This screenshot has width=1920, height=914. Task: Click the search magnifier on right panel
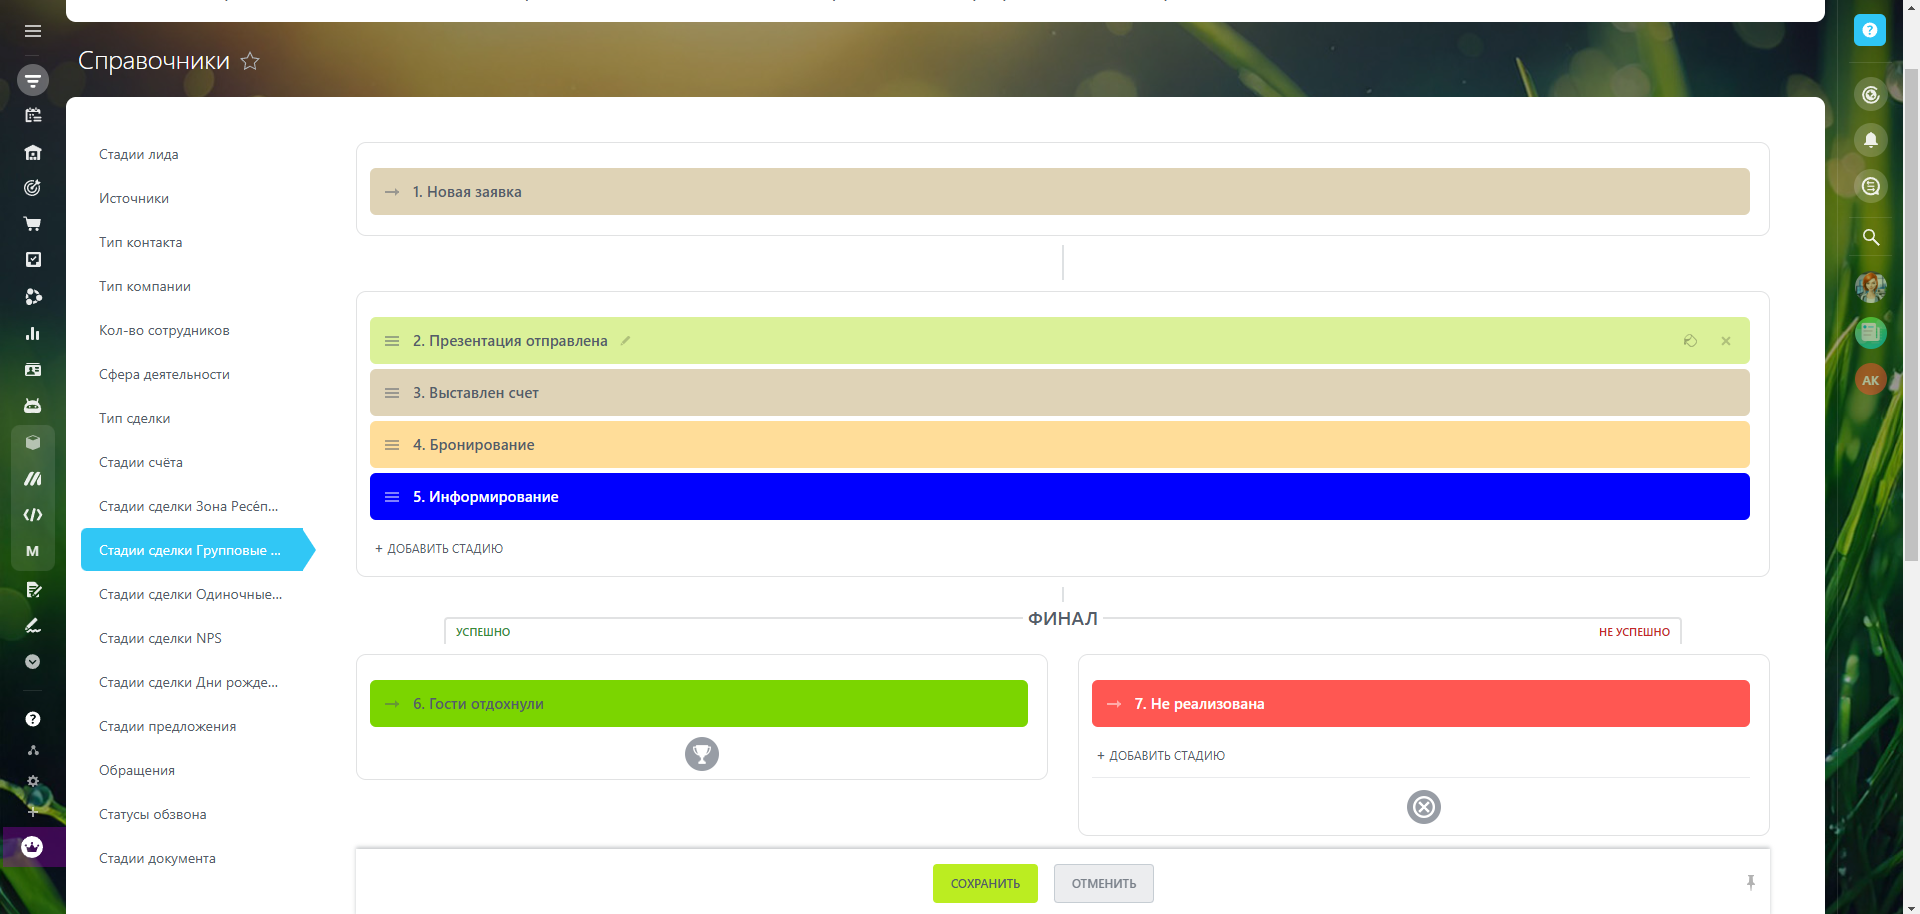[1871, 238]
